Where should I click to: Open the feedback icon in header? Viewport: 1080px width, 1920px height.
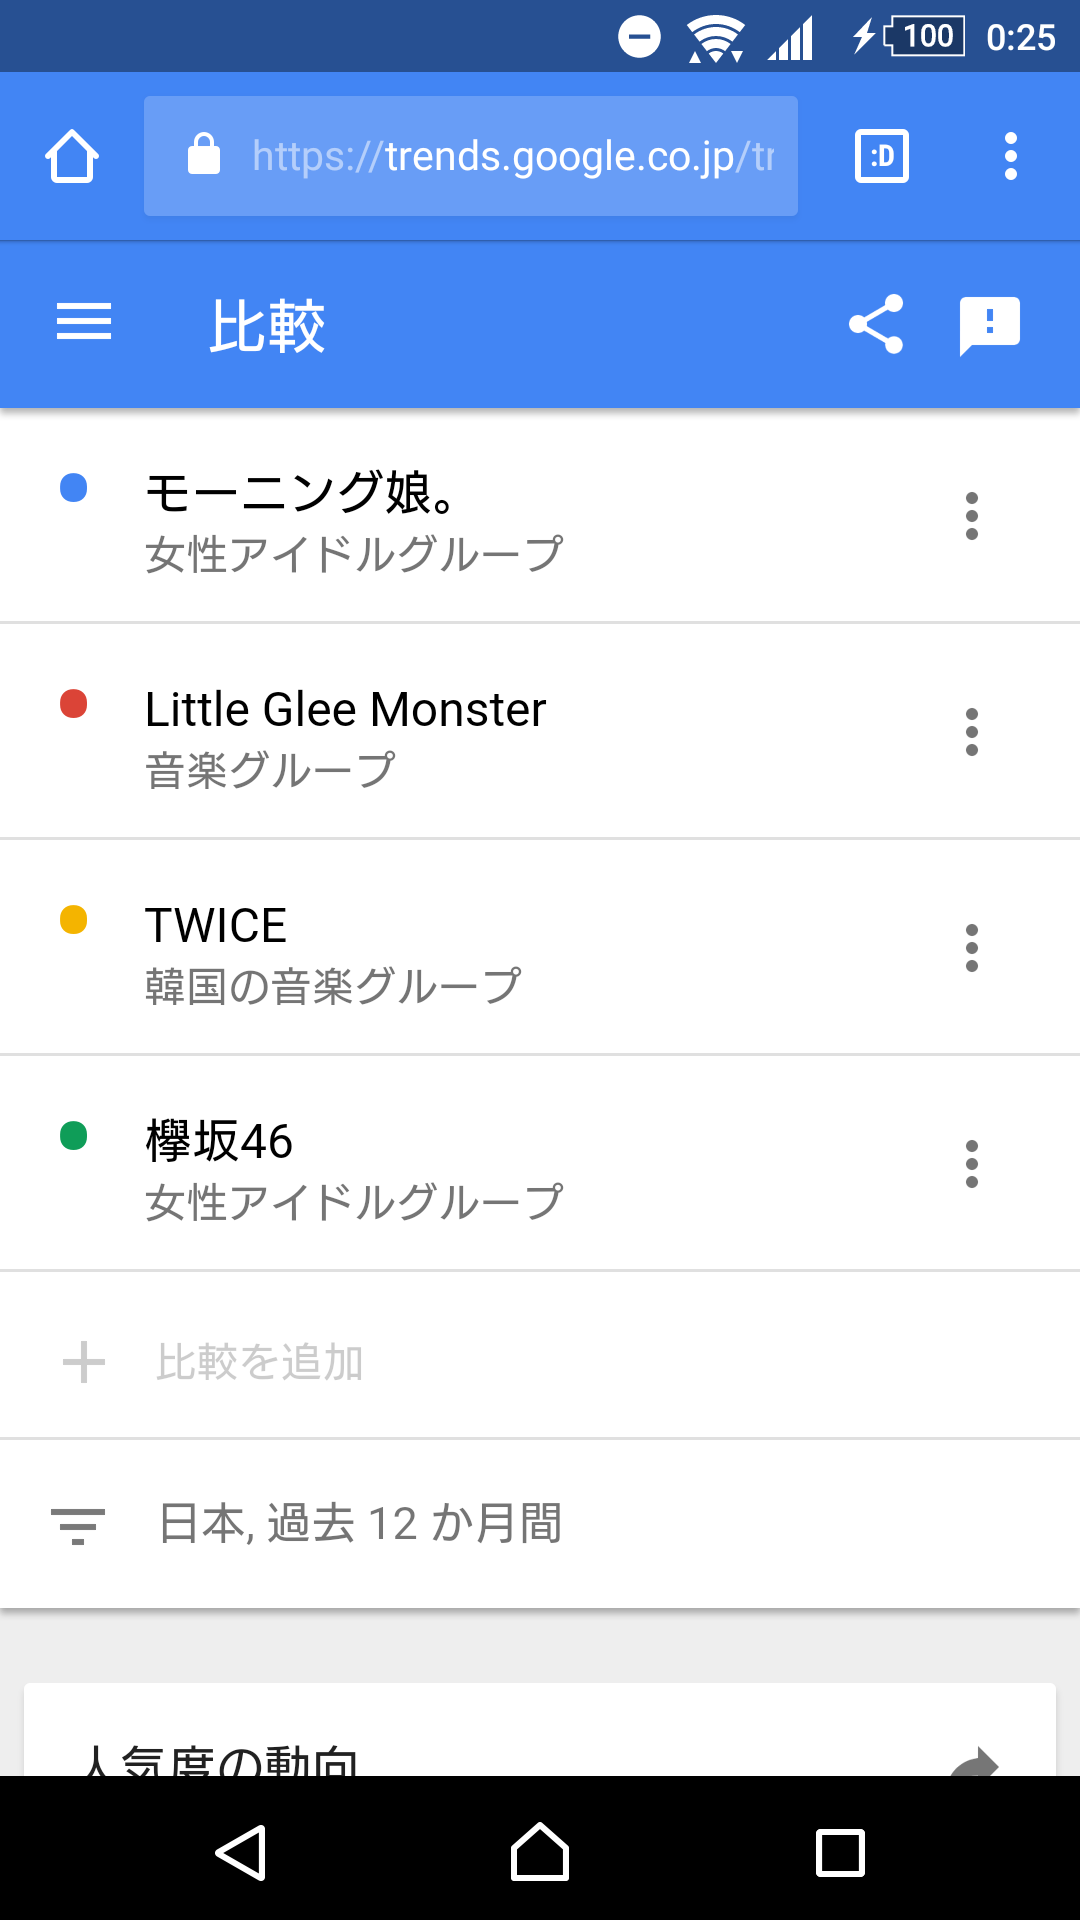point(990,326)
